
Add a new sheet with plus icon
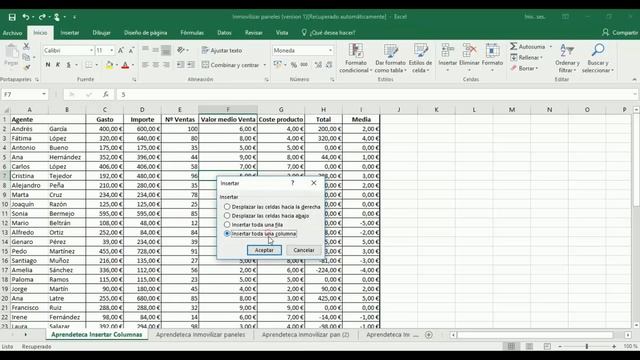click(429, 335)
